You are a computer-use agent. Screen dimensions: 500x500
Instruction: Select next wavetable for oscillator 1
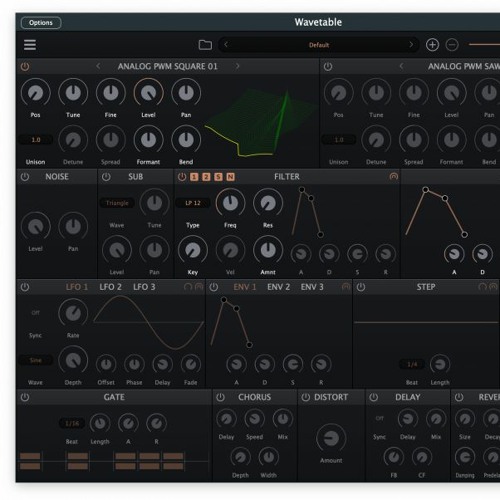pyautogui.click(x=237, y=66)
